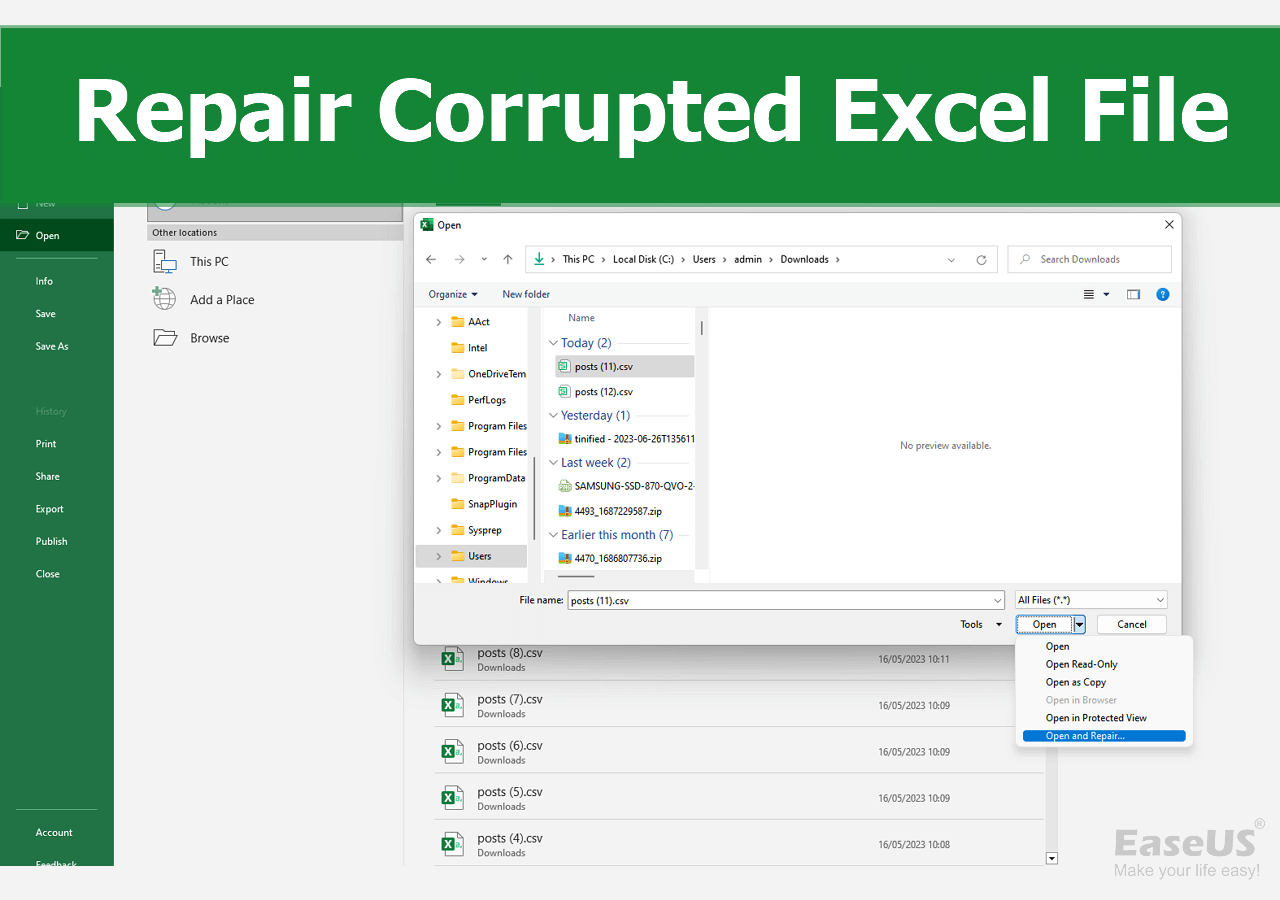Open the All Files file type dropdown
The image size is (1280, 900).
1090,599
